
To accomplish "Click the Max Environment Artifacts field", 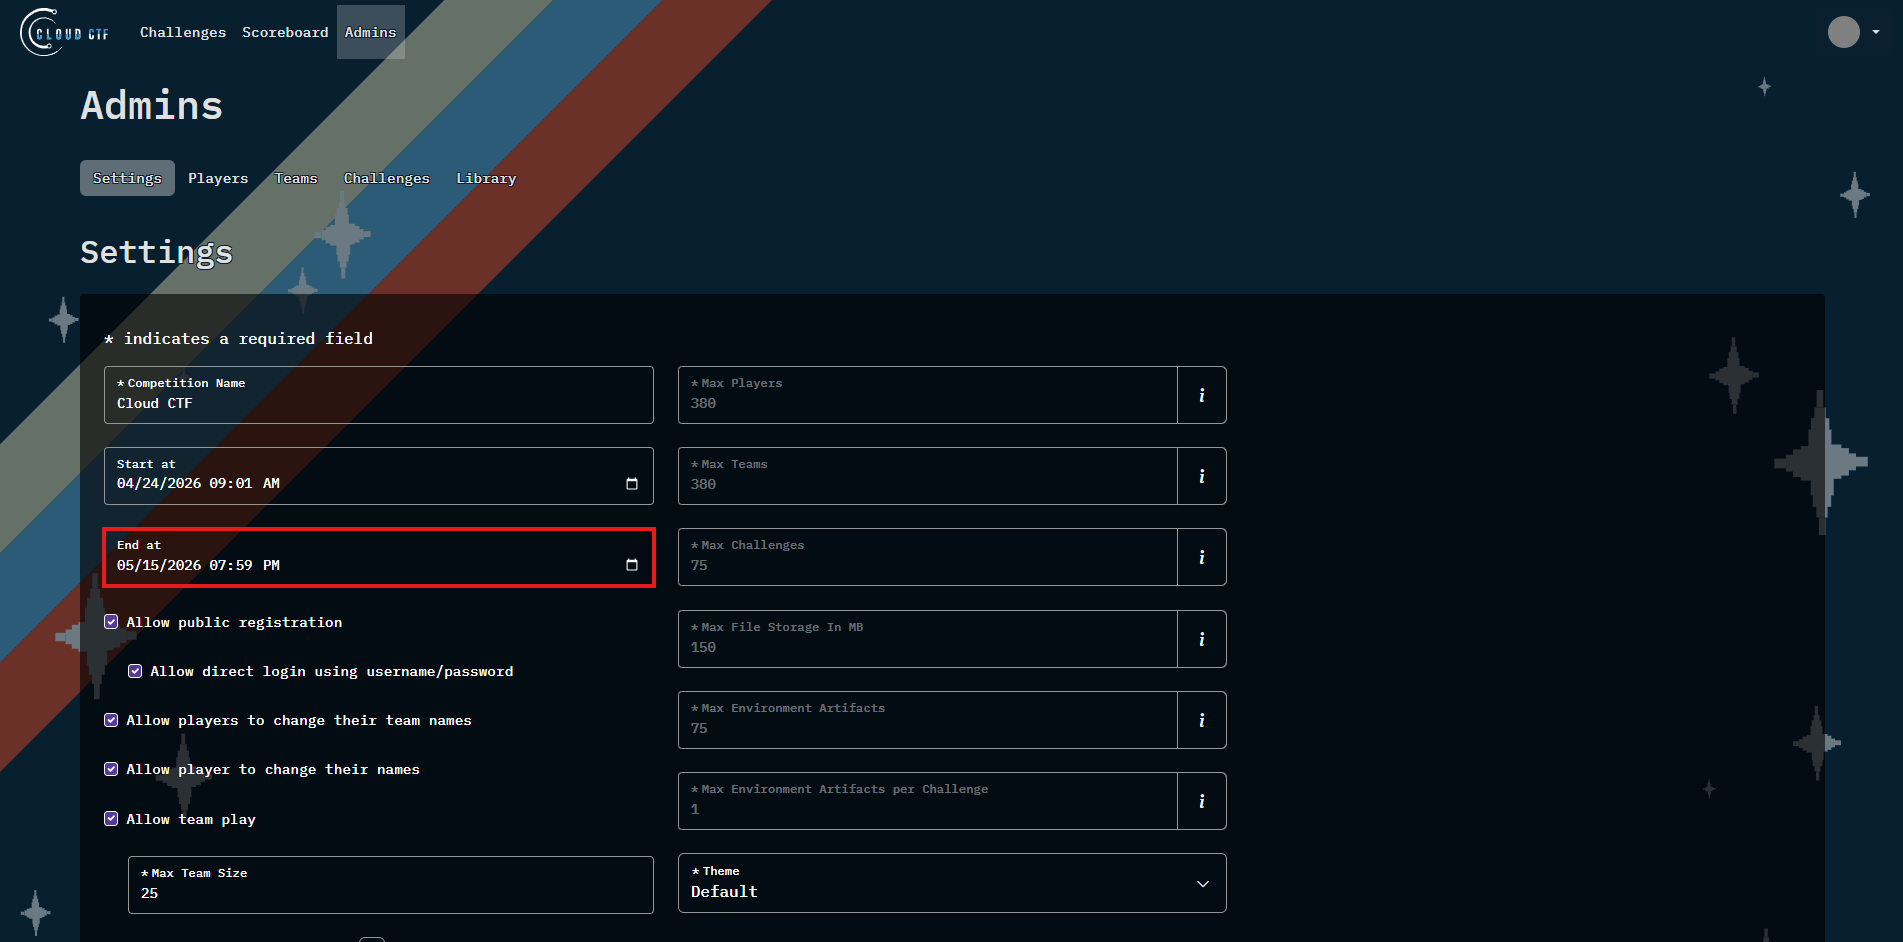I will (x=928, y=720).
